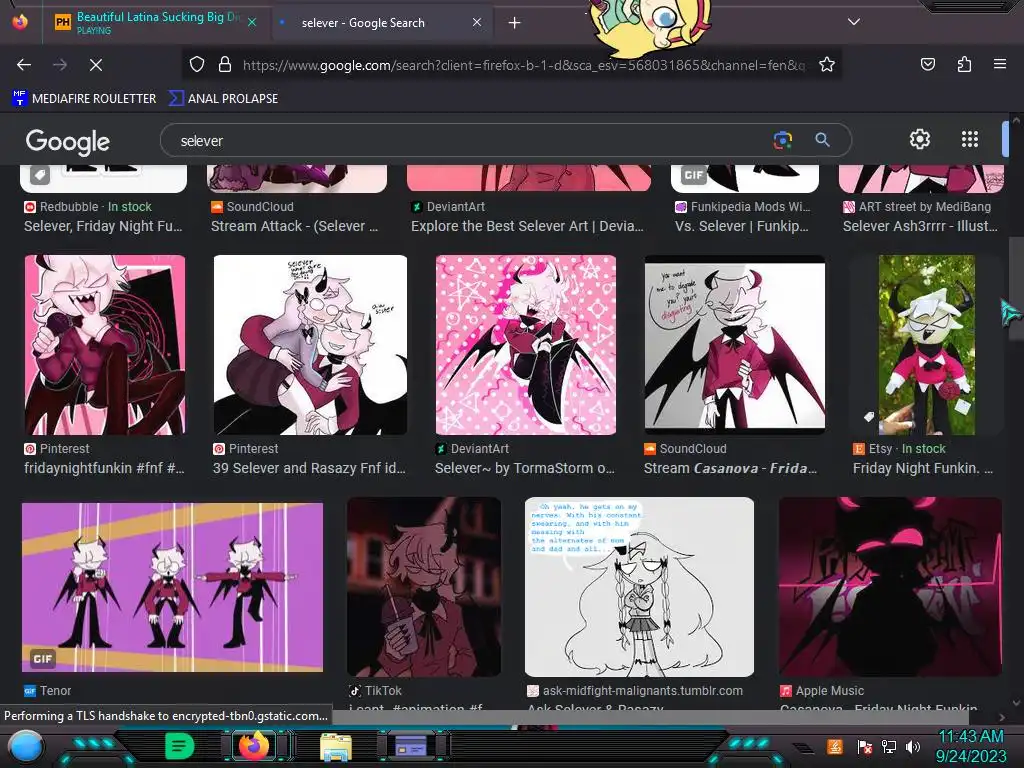Open Spotify from the taskbar
This screenshot has width=1024, height=768.
[x=180, y=746]
